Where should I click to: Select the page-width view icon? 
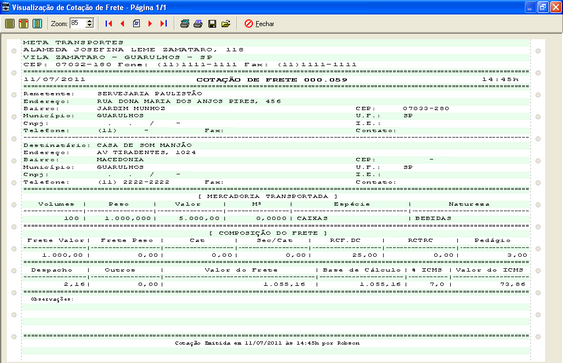[37, 24]
